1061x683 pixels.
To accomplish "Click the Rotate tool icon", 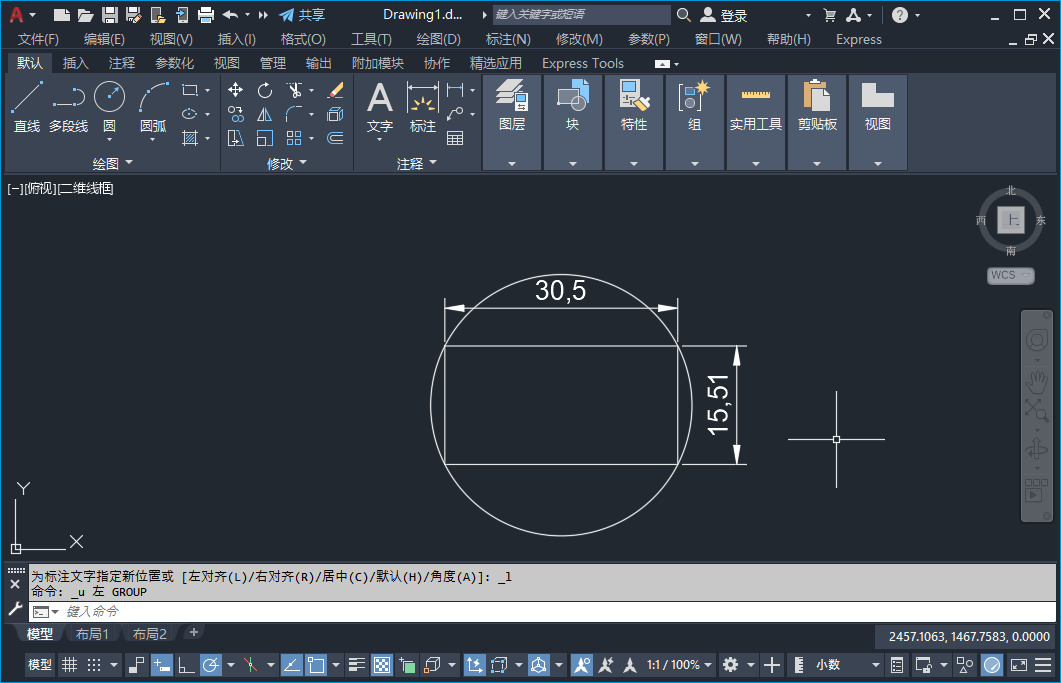I will (x=265, y=90).
